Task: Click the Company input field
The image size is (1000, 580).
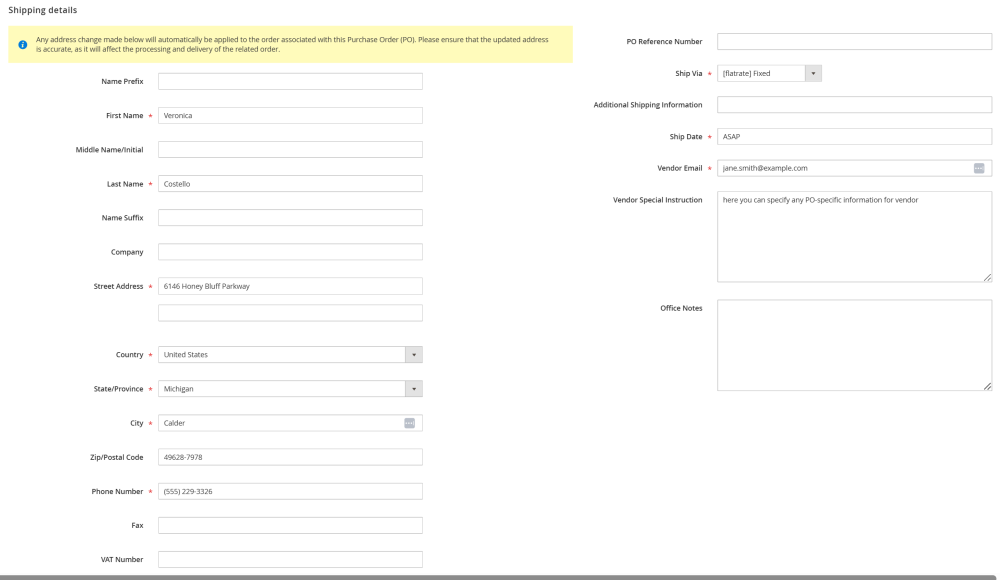Action: pyautogui.click(x=290, y=252)
